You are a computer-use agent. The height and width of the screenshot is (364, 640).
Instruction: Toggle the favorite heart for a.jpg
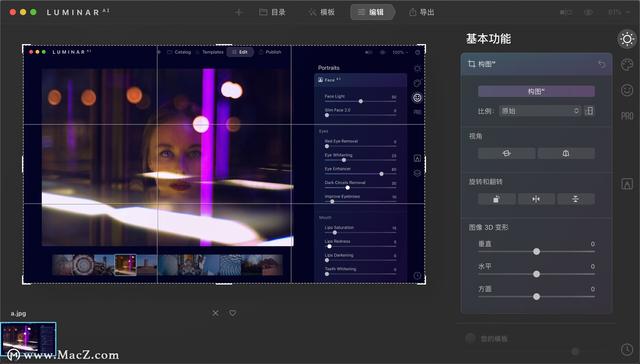[x=233, y=313]
